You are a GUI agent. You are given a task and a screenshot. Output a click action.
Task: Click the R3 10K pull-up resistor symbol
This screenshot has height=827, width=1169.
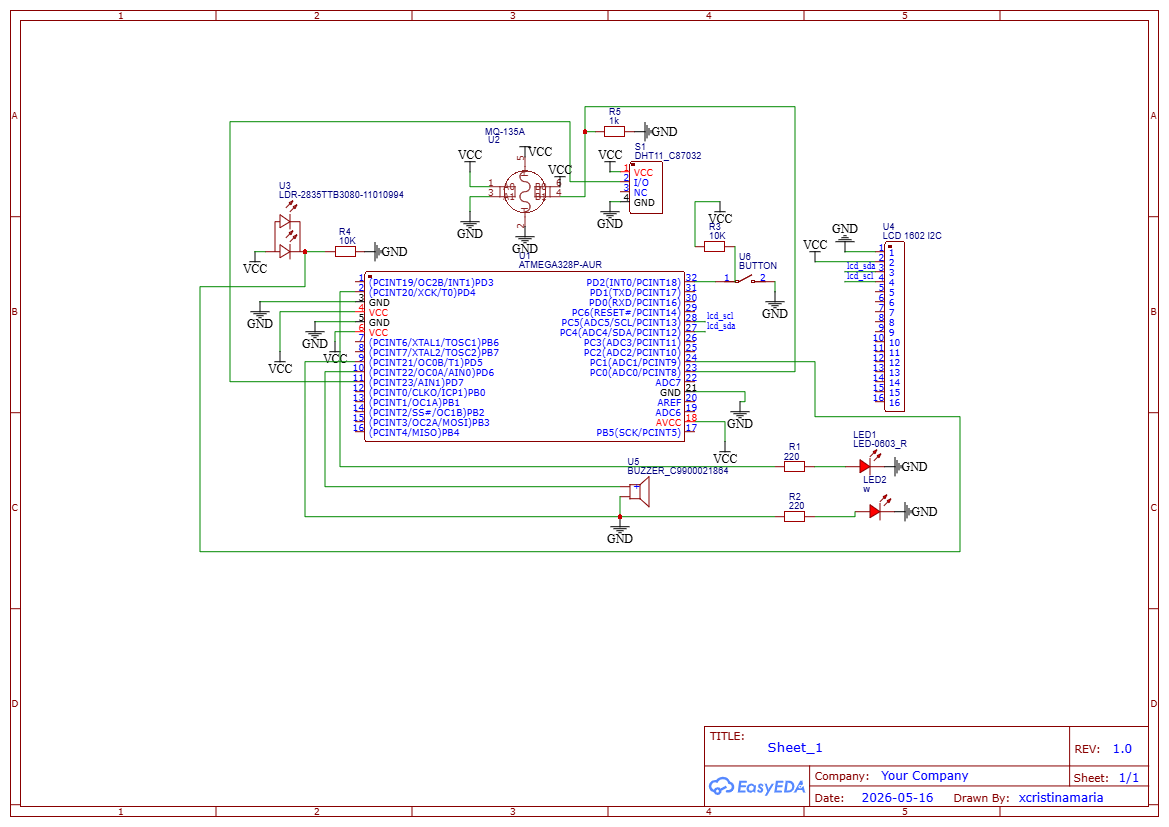point(714,247)
